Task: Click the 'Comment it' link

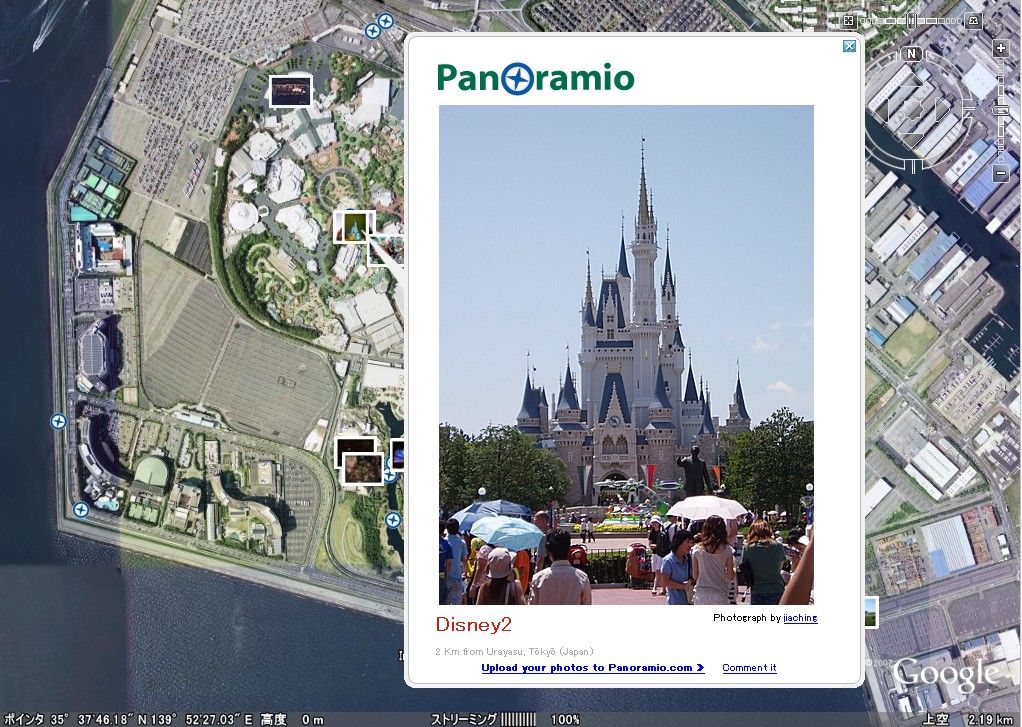Action: pyautogui.click(x=750, y=668)
